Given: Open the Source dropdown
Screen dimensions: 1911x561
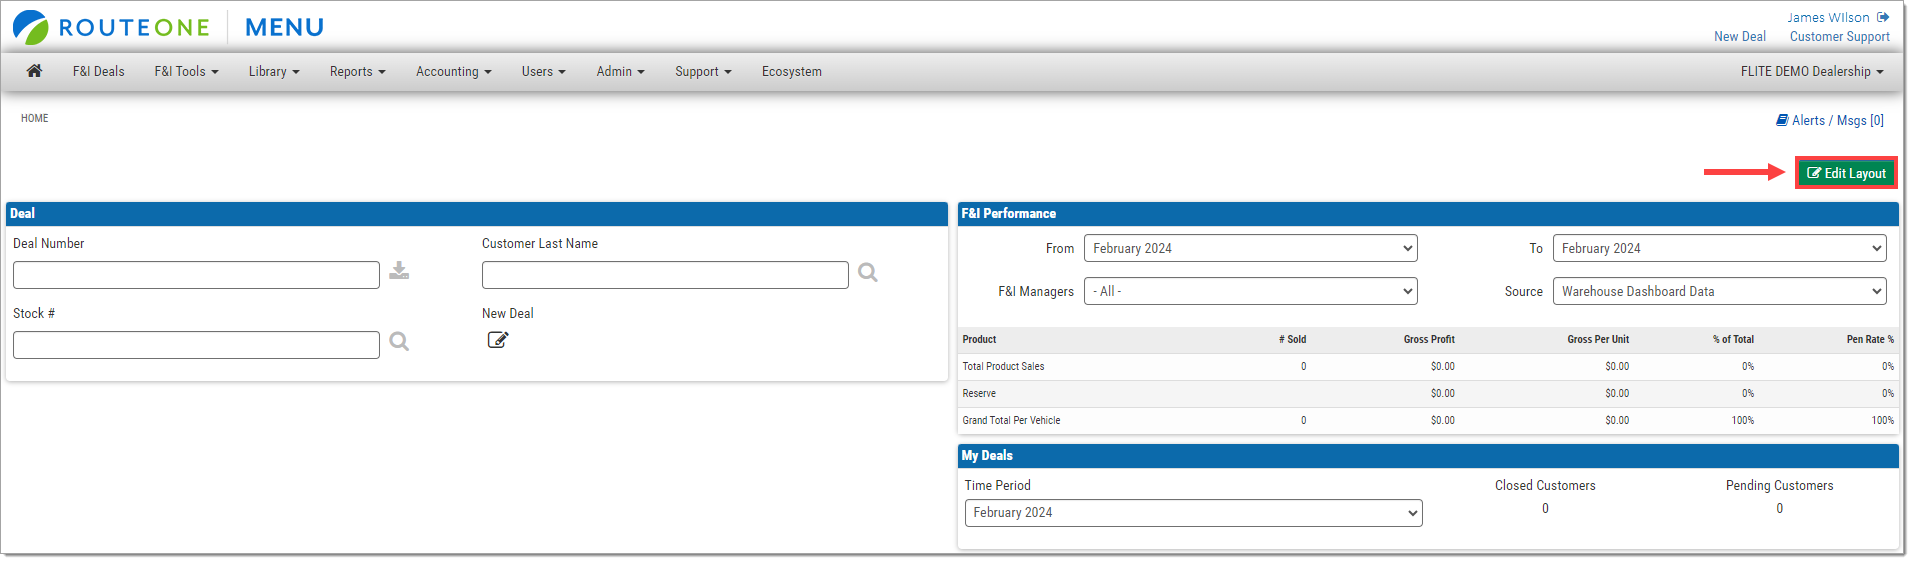Looking at the screenshot, I should click(1720, 291).
